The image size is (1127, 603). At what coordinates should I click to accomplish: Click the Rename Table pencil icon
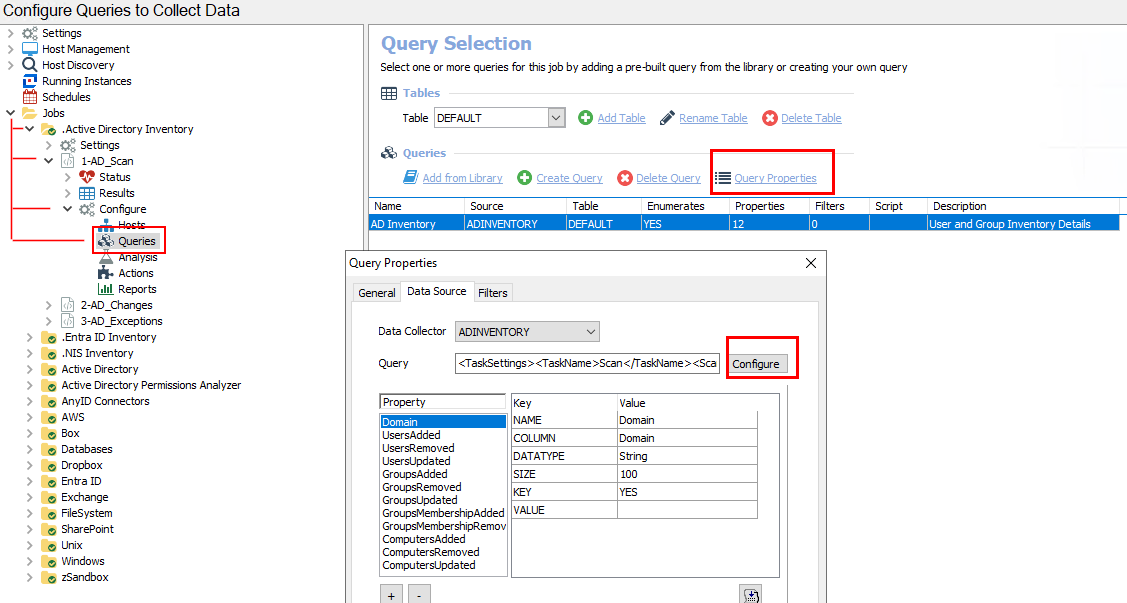(x=667, y=118)
